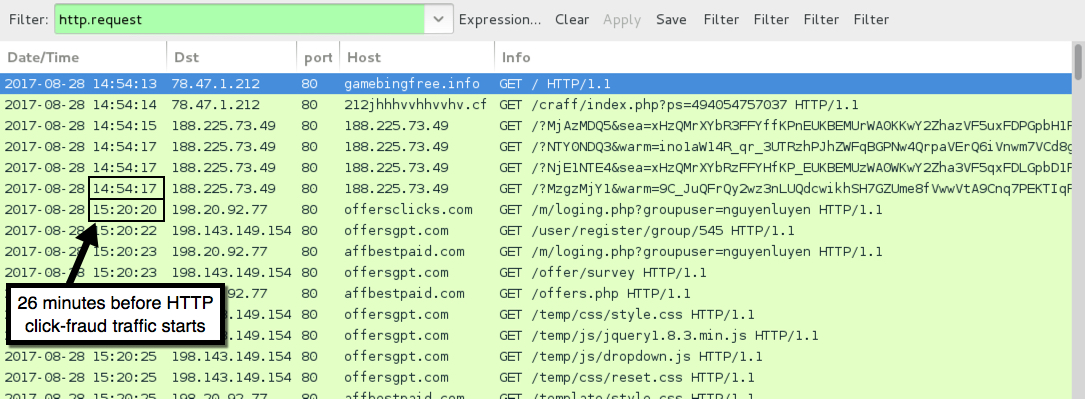Select port 80 in the offersclicks.com row
Viewport: 1085px width, 399px height.
point(309,210)
